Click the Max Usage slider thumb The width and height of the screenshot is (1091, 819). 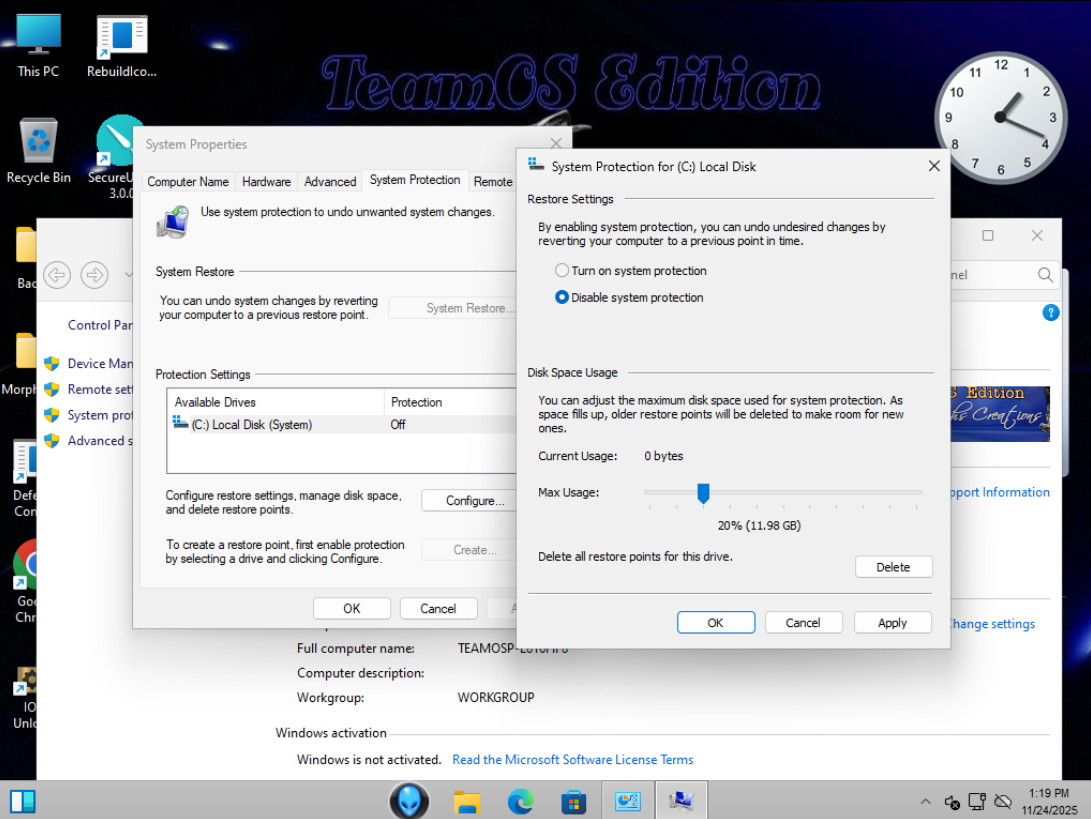[703, 493]
